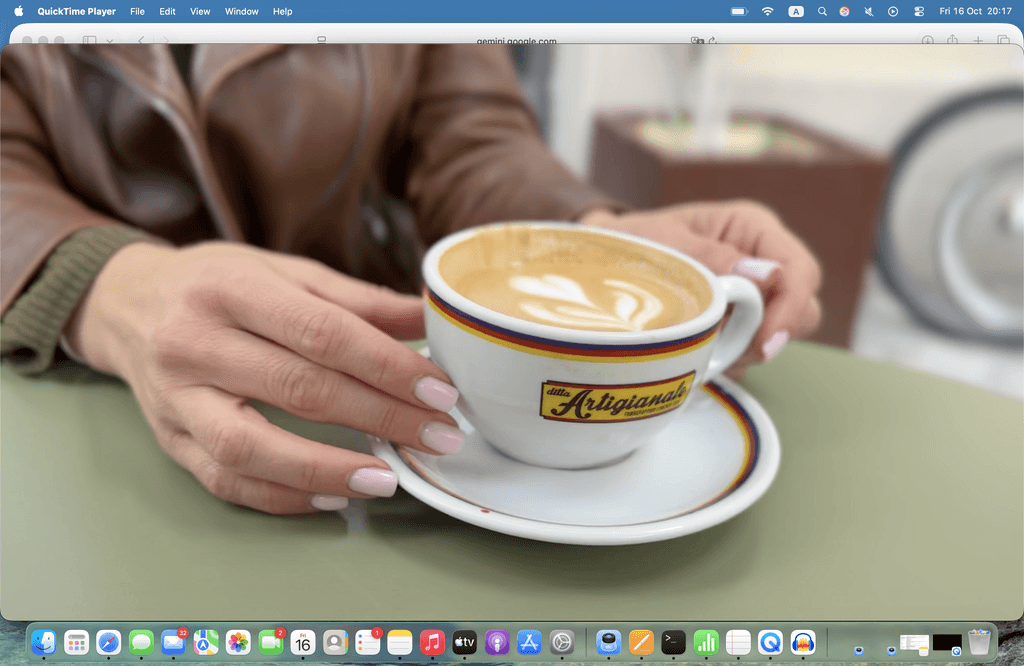Open the View menu
1024x666 pixels.
[200, 11]
